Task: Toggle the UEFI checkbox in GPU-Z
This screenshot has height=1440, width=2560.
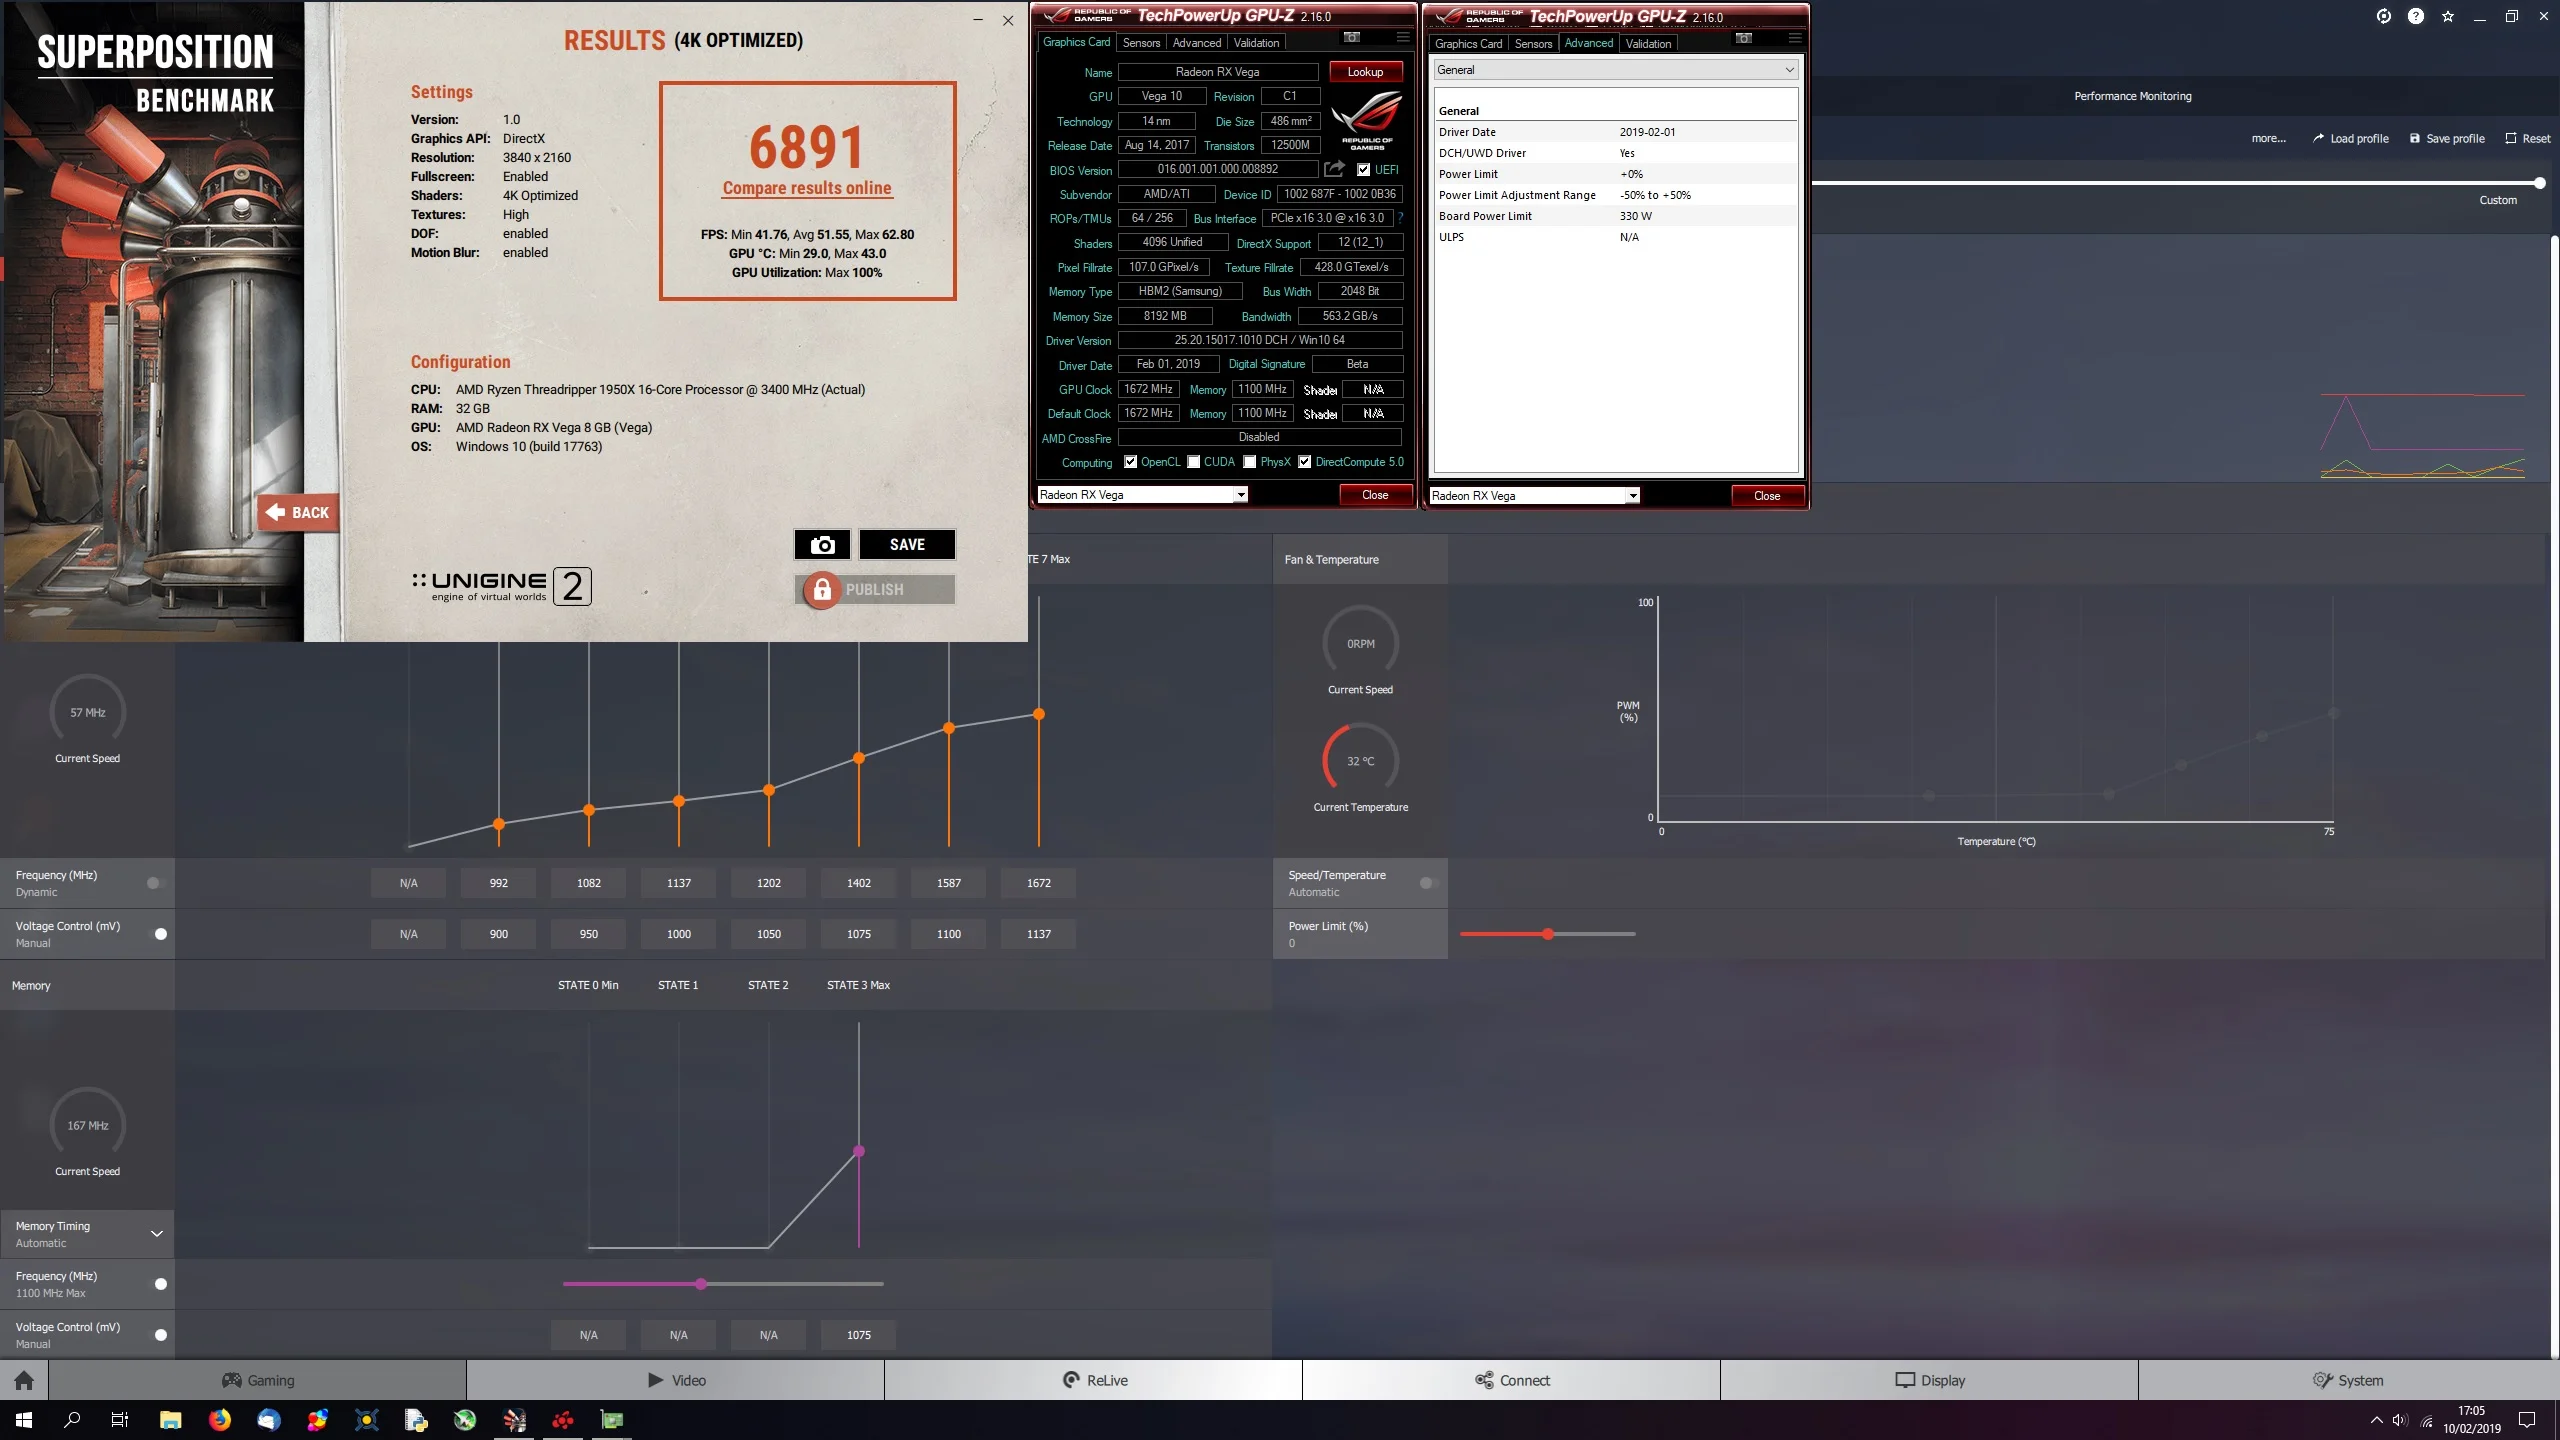Action: [1363, 170]
